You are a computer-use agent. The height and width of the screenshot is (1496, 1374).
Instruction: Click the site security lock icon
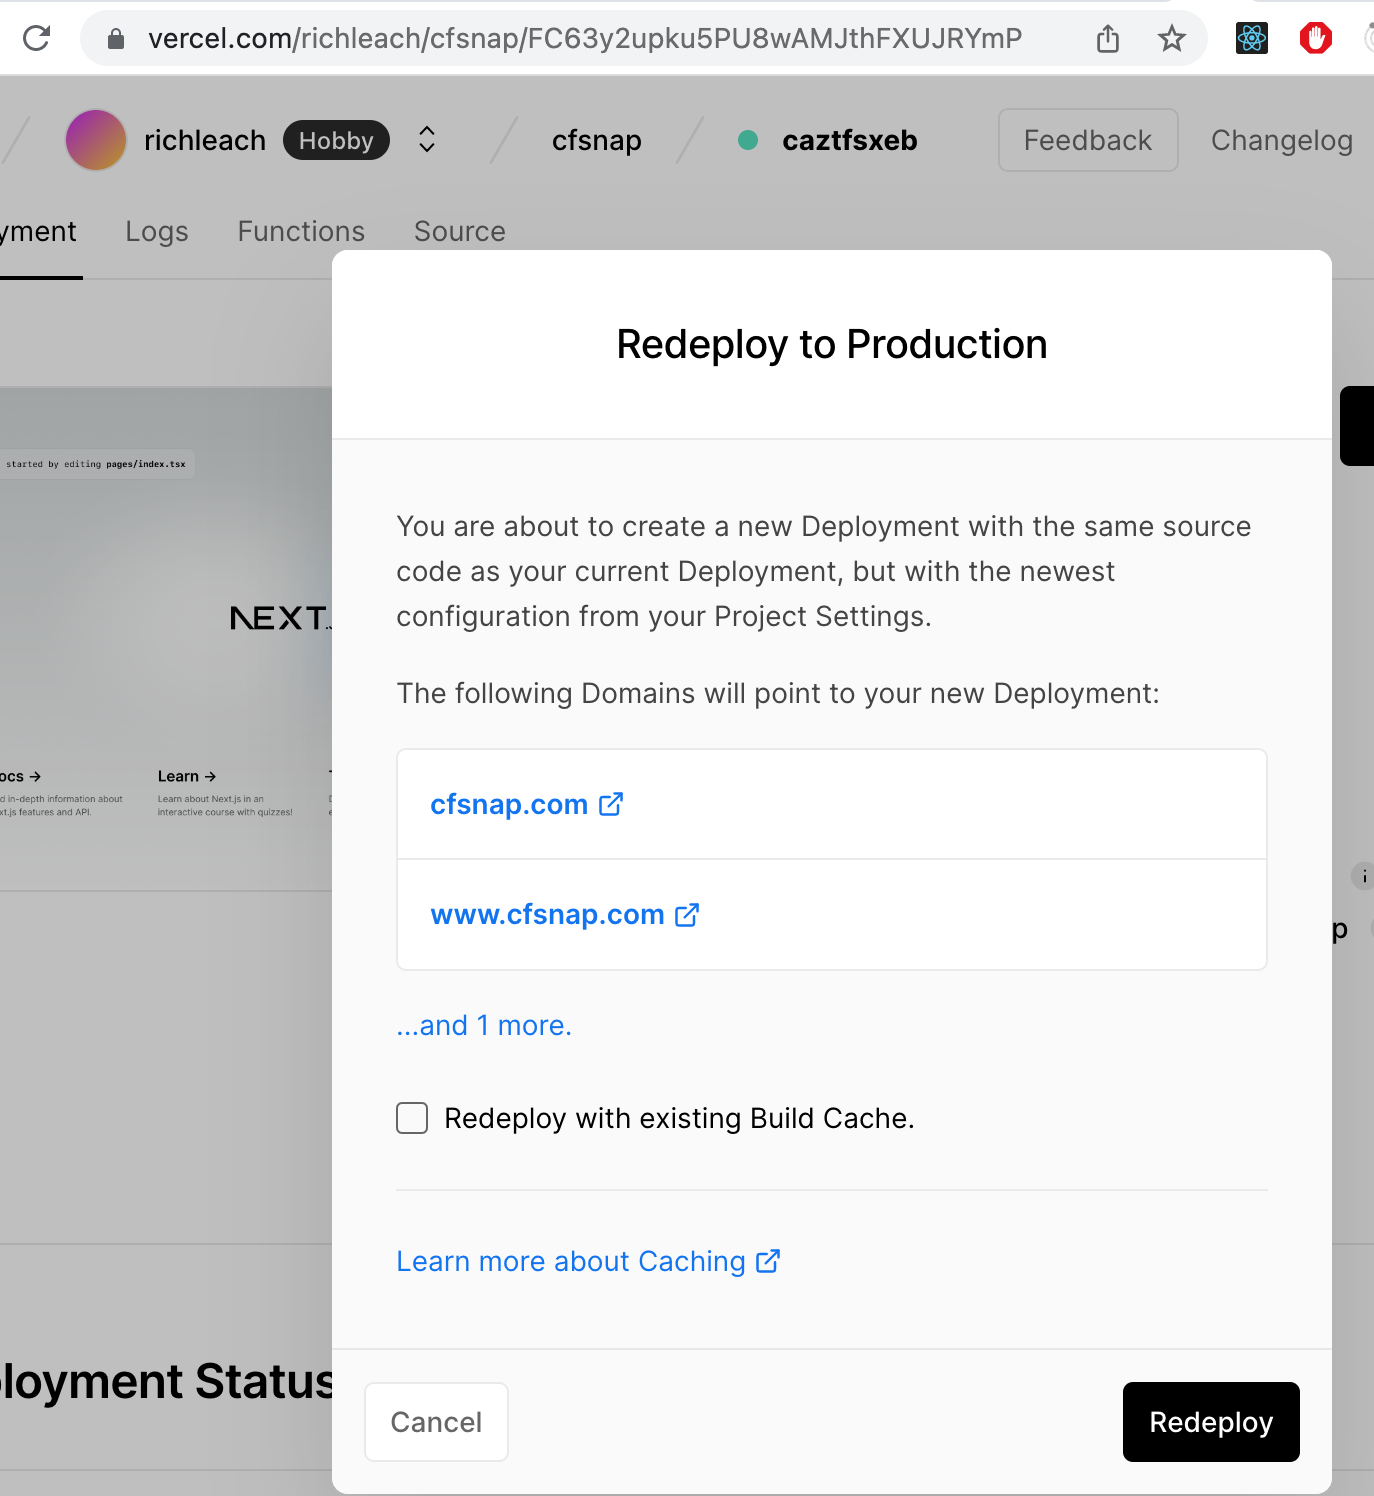115,38
